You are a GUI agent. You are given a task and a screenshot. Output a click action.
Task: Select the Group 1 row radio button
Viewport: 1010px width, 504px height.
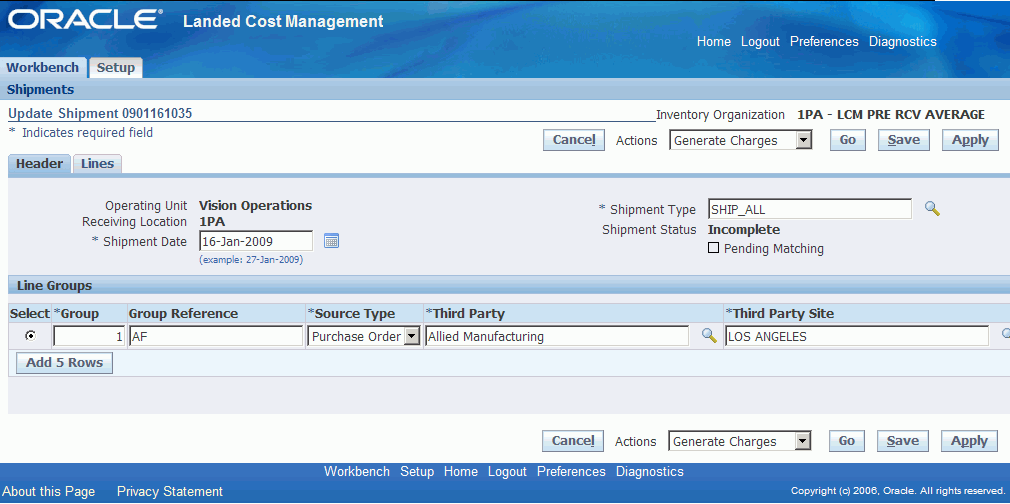[x=30, y=335]
